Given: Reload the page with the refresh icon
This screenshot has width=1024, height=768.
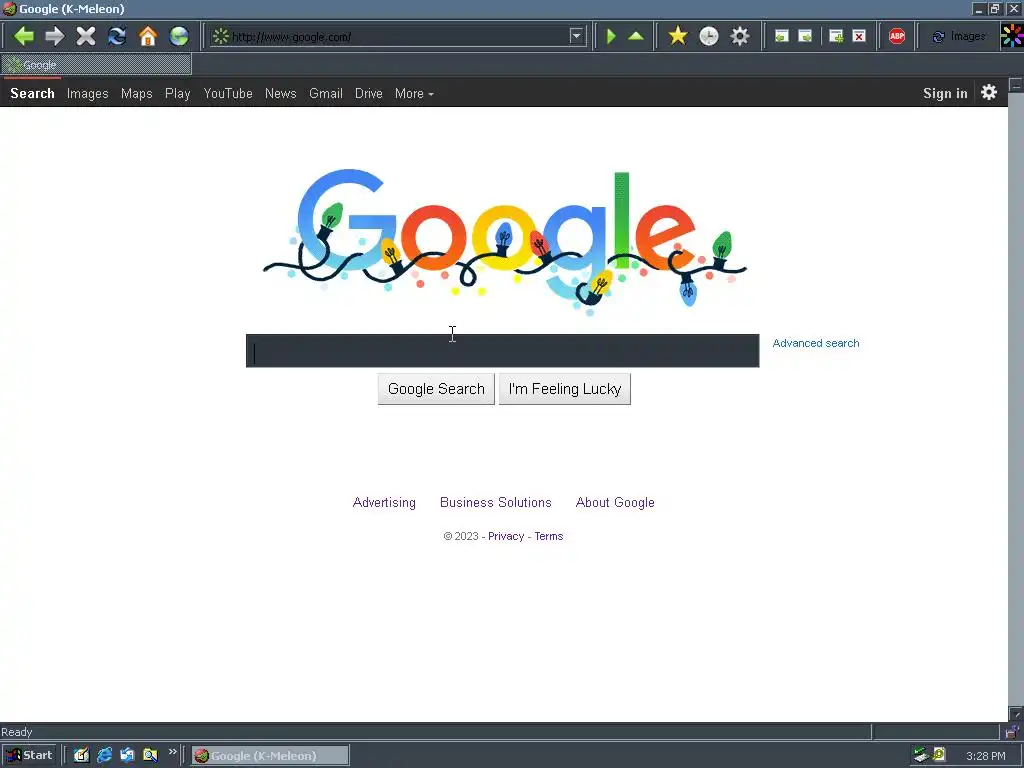Looking at the screenshot, I should pyautogui.click(x=117, y=36).
